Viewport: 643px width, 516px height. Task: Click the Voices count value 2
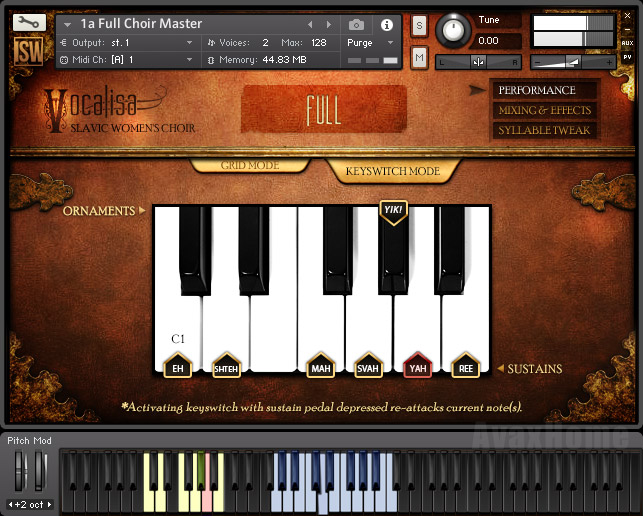click(265, 43)
